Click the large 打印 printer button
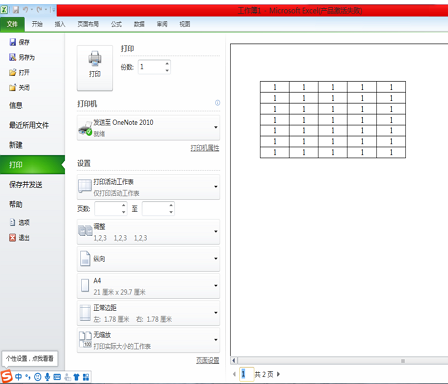 point(95,68)
